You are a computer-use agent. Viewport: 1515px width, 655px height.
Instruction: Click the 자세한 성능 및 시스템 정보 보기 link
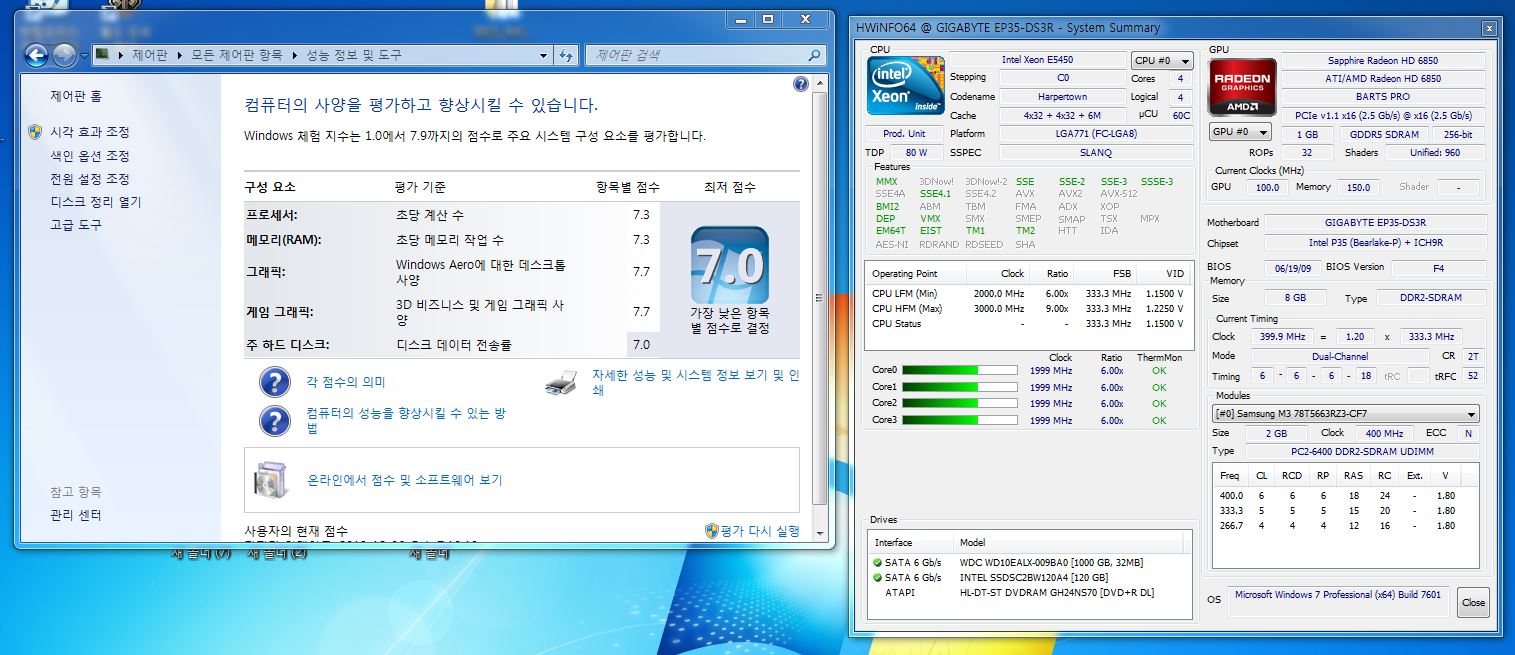696,383
